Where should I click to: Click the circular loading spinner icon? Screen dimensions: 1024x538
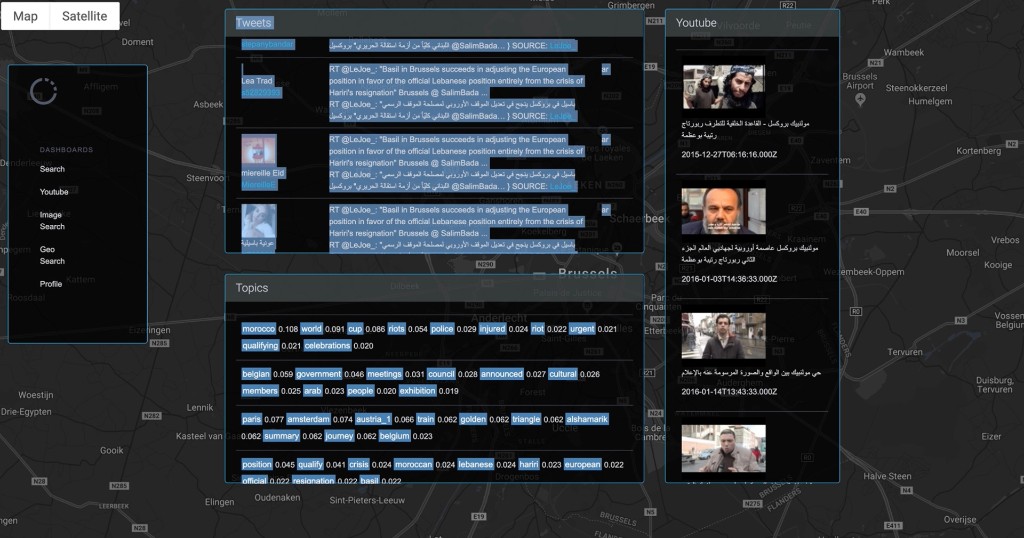(x=44, y=91)
